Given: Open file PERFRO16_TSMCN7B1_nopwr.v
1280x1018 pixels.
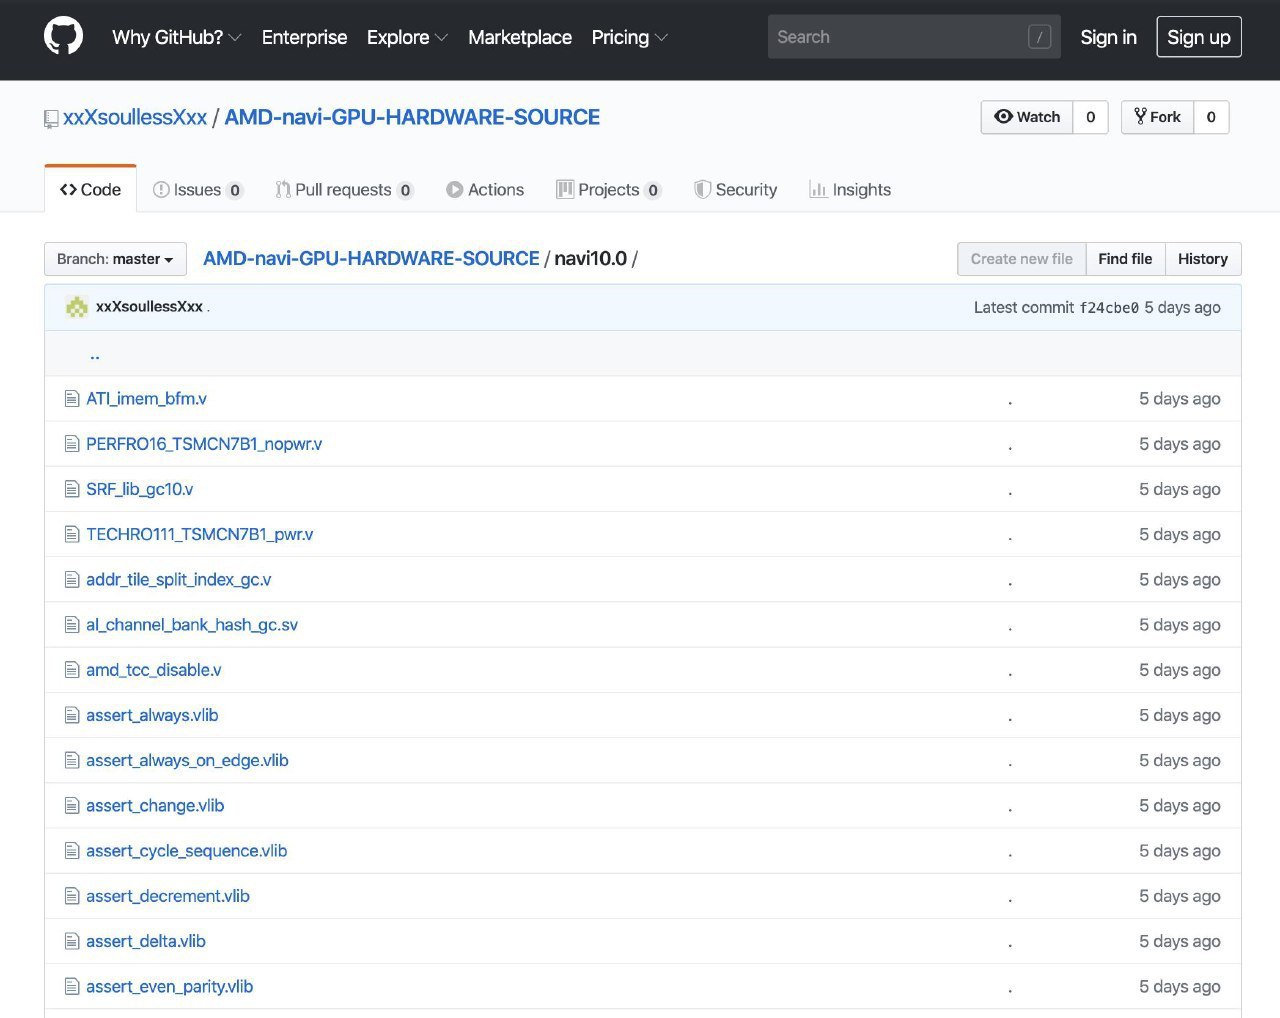Looking at the screenshot, I should pyautogui.click(x=204, y=444).
